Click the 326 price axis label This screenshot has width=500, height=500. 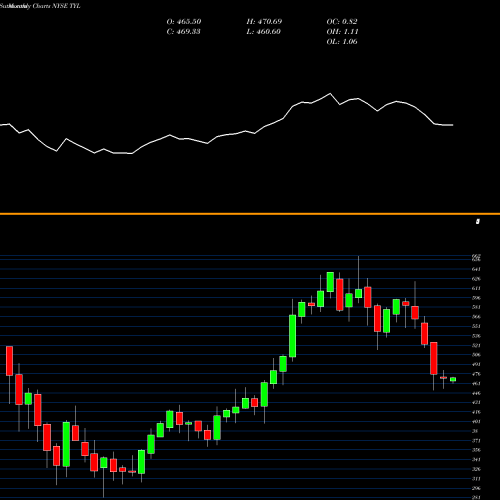coord(476,469)
